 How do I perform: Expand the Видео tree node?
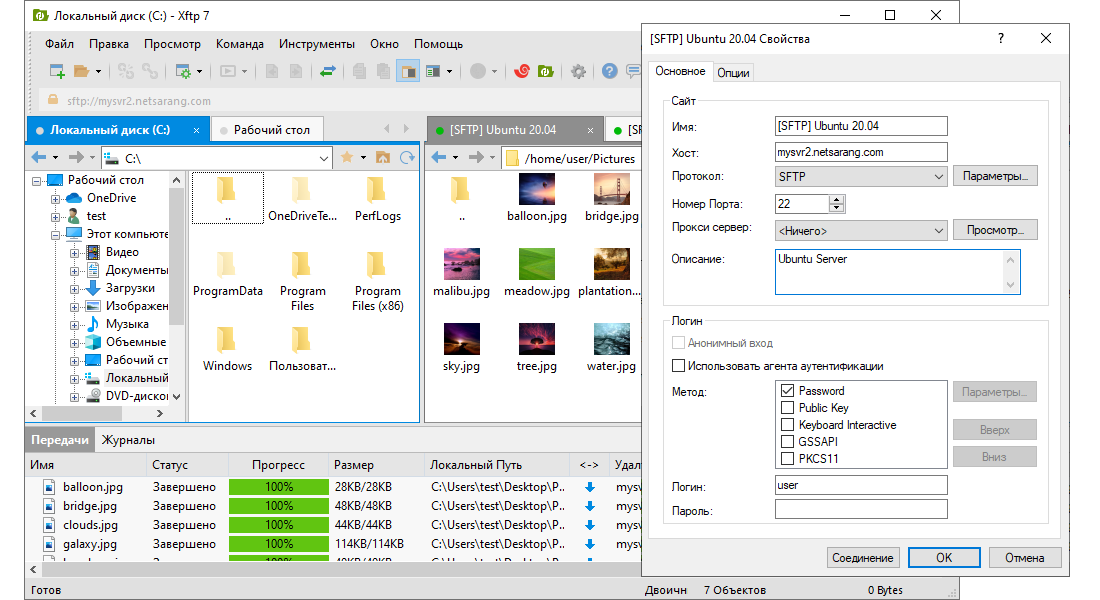point(74,253)
